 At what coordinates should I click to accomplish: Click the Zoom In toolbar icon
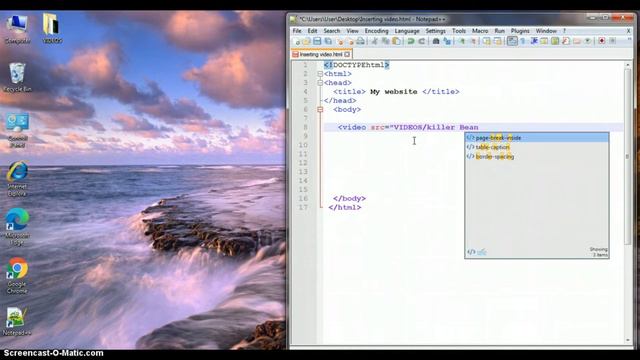(462, 41)
